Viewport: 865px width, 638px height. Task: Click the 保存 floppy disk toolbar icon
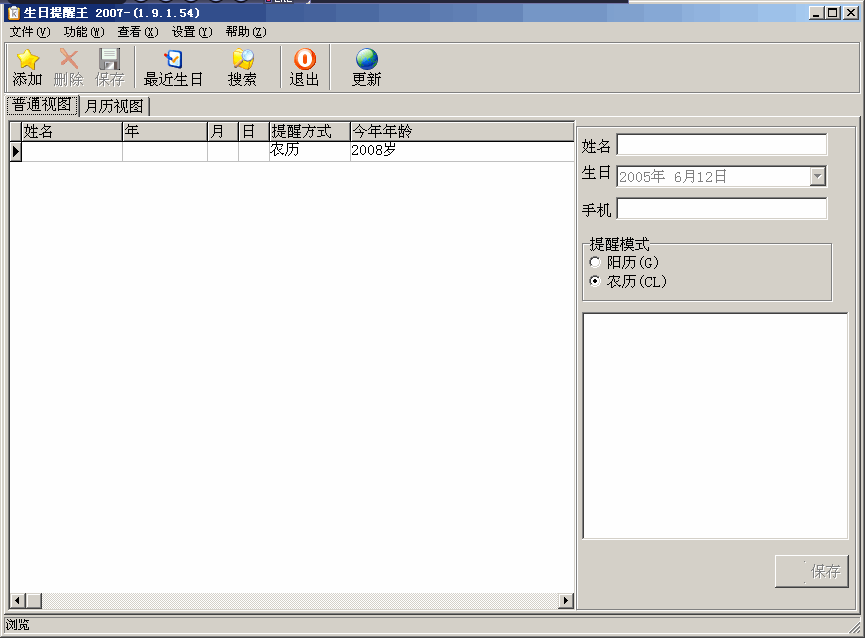[x=109, y=61]
